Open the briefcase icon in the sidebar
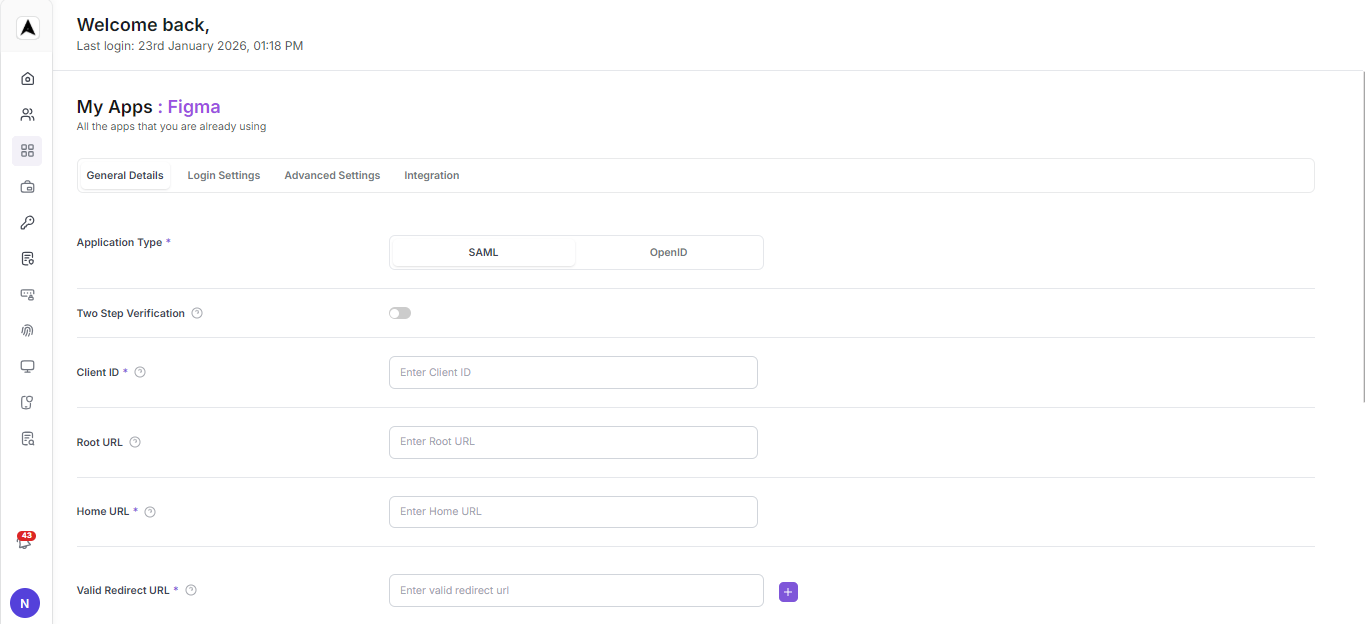Viewport: 1365px width, 624px height. coord(27,186)
